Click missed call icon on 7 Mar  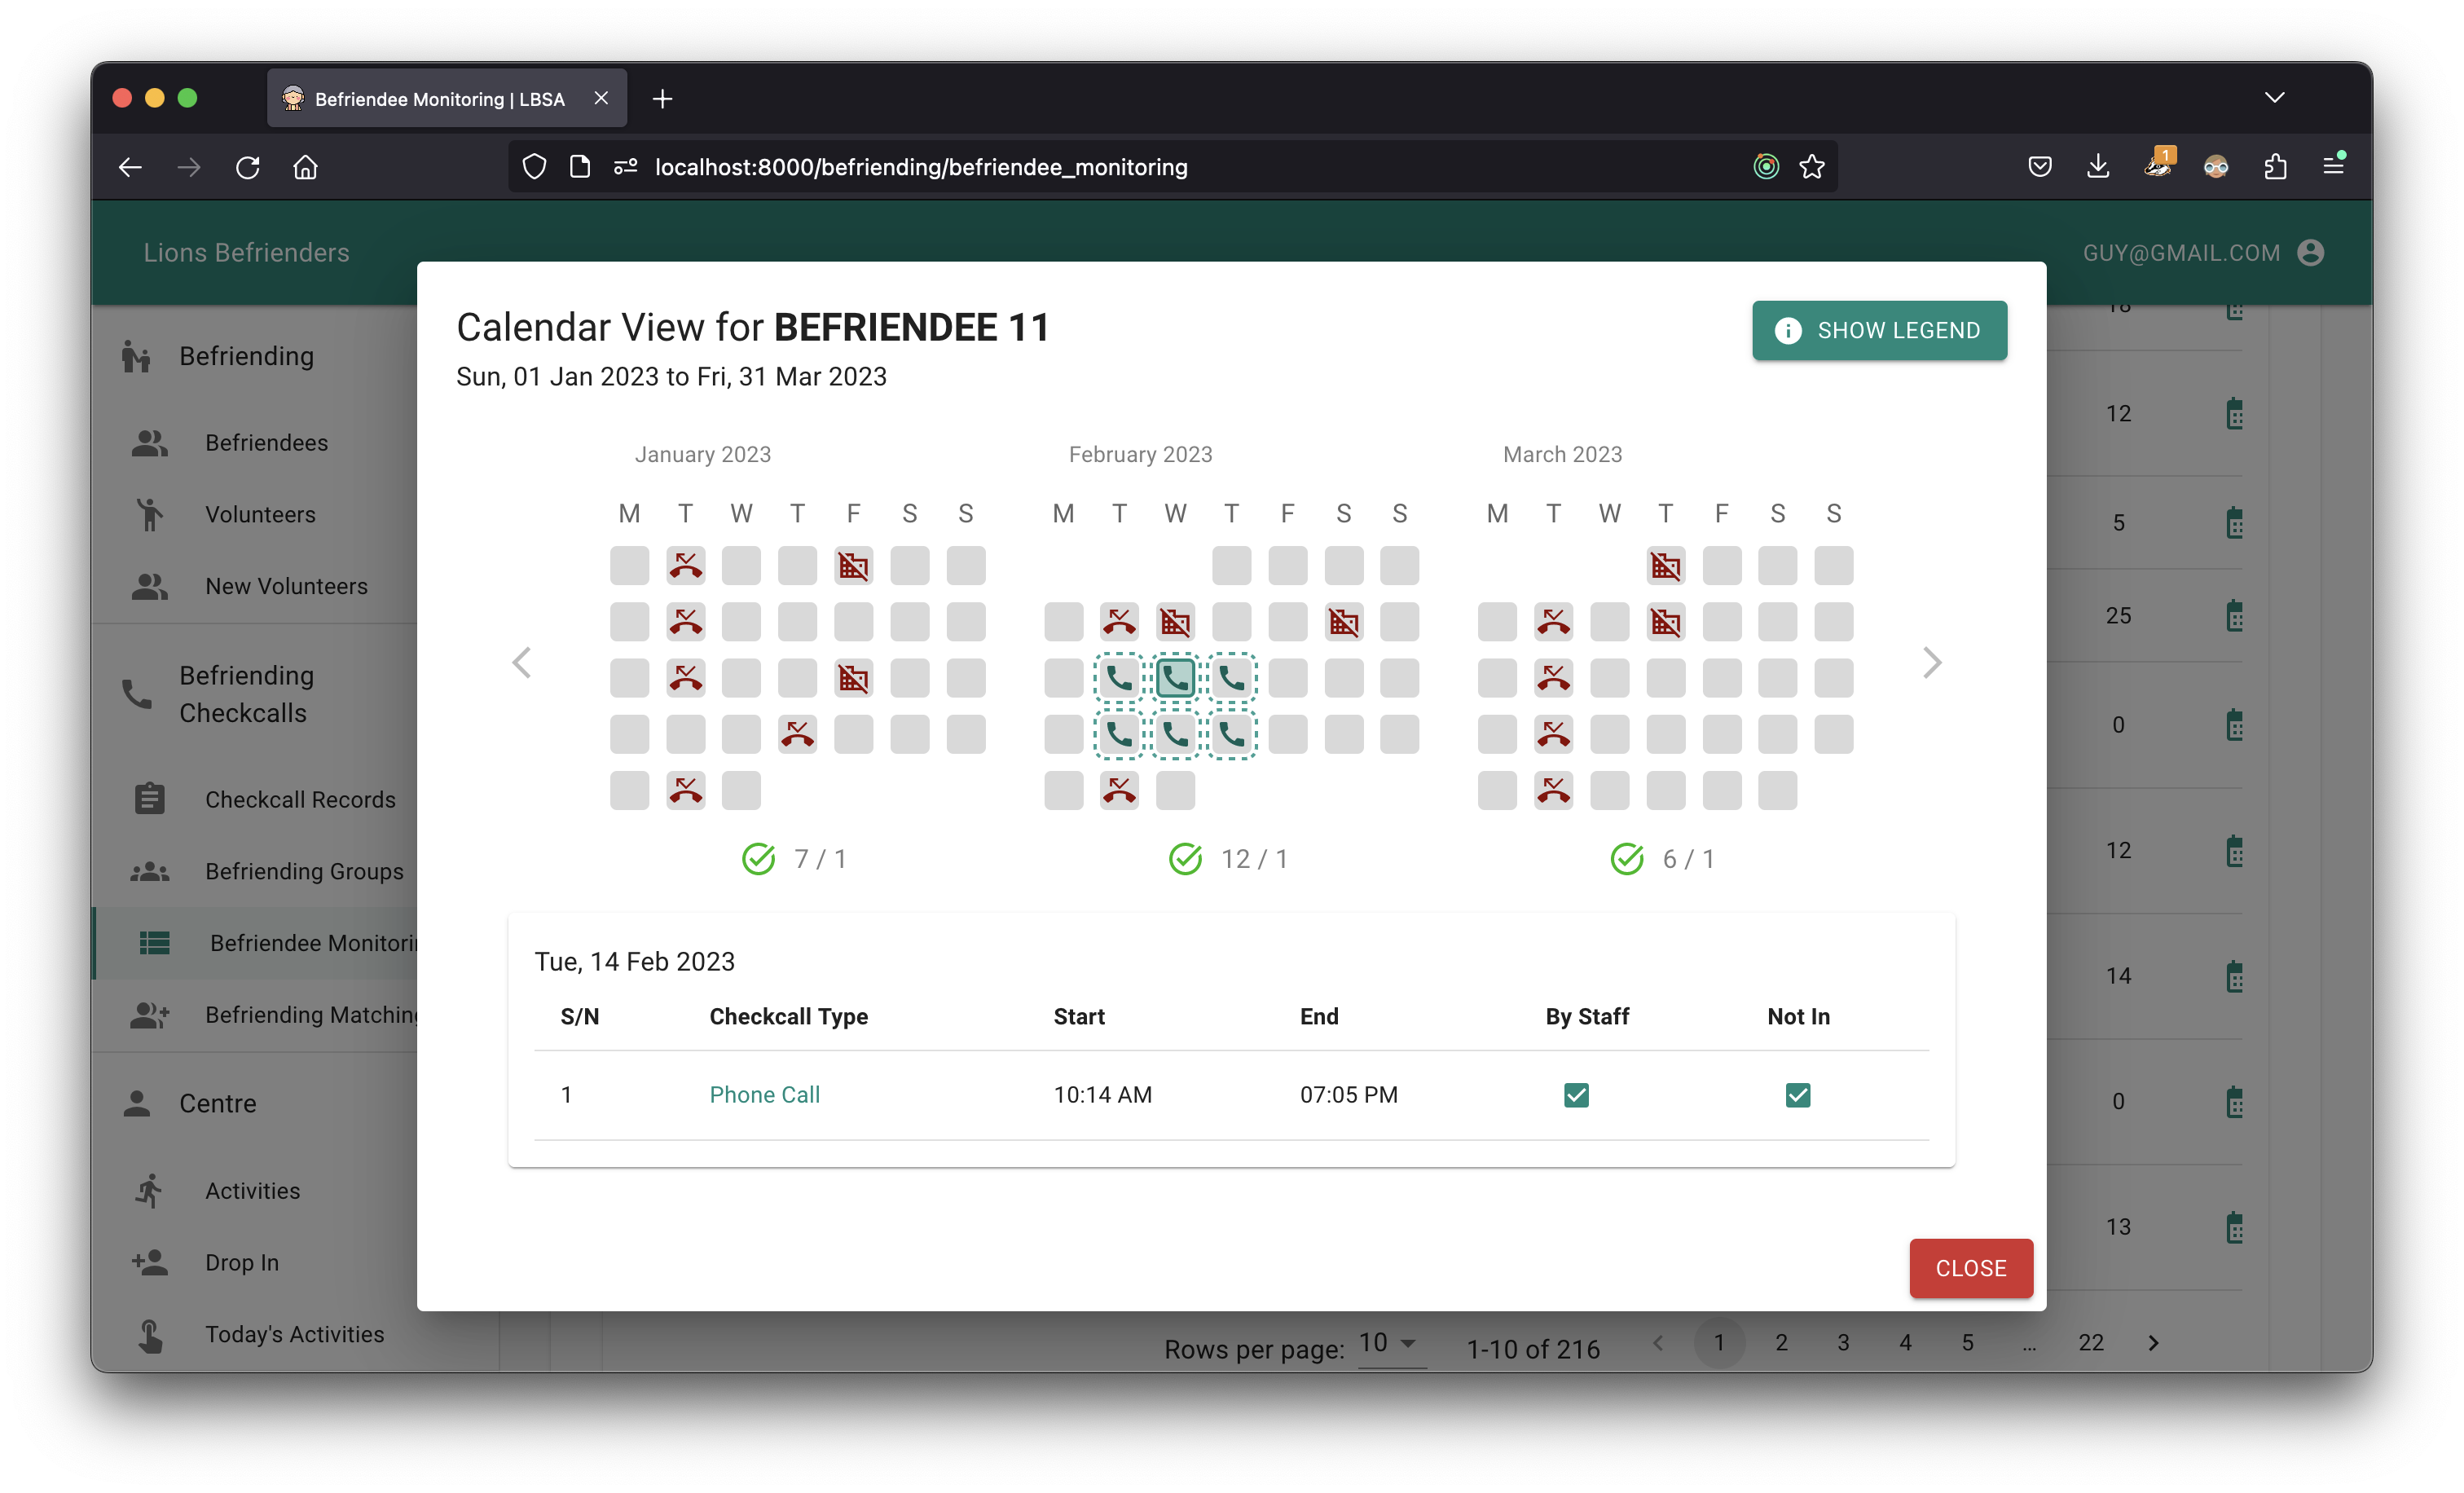point(1553,622)
